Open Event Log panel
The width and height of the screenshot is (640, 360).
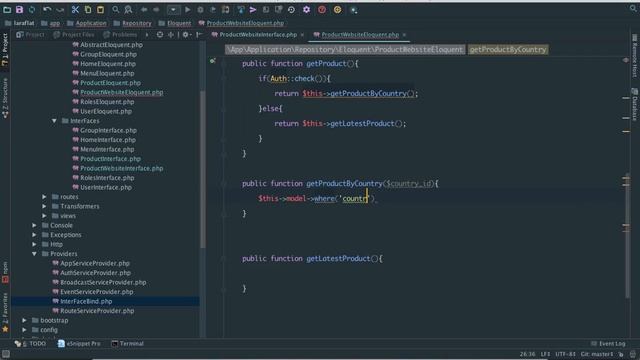point(608,344)
